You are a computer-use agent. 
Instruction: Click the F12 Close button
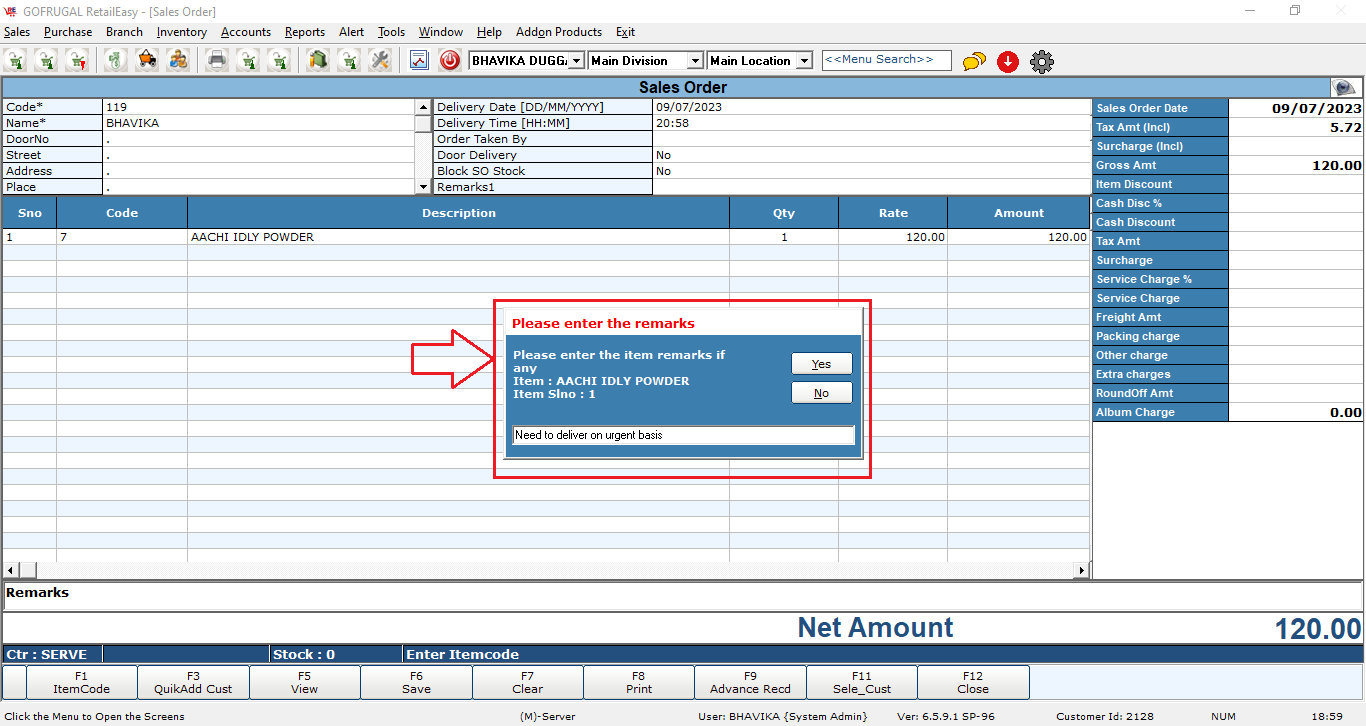point(973,682)
